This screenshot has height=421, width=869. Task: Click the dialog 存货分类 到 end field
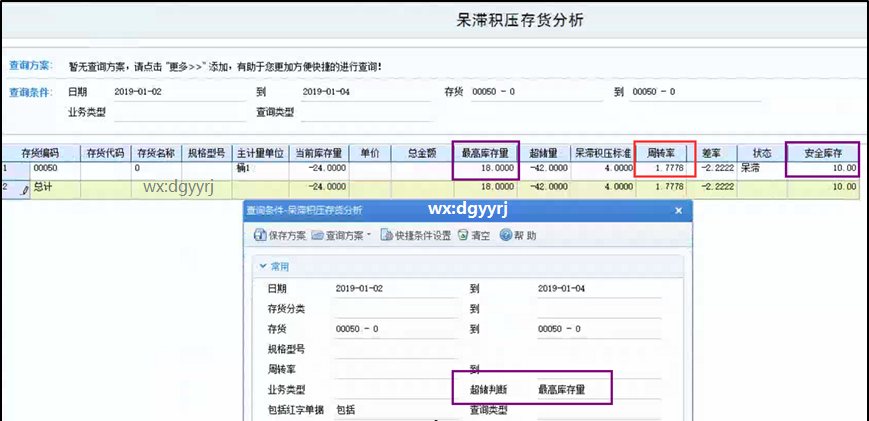click(599, 309)
